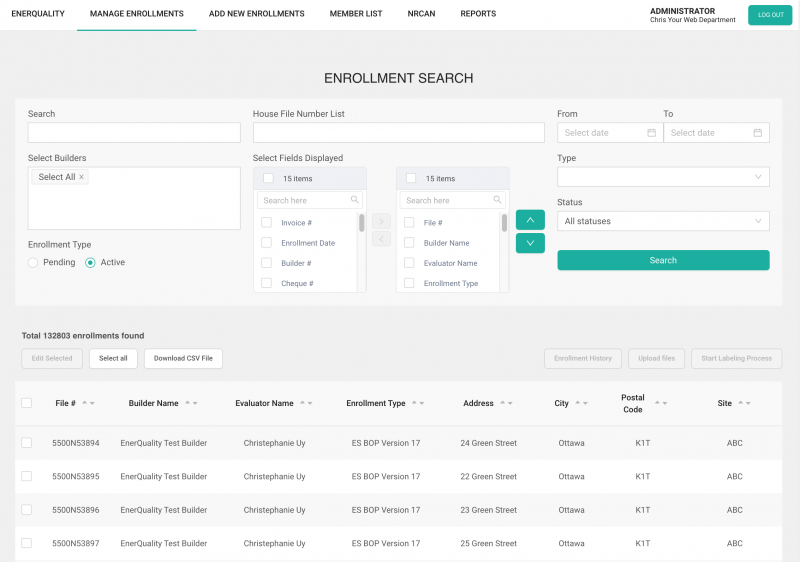The width and height of the screenshot is (800, 562).
Task: Sort Evaluator Name column ascending
Action: point(302,403)
